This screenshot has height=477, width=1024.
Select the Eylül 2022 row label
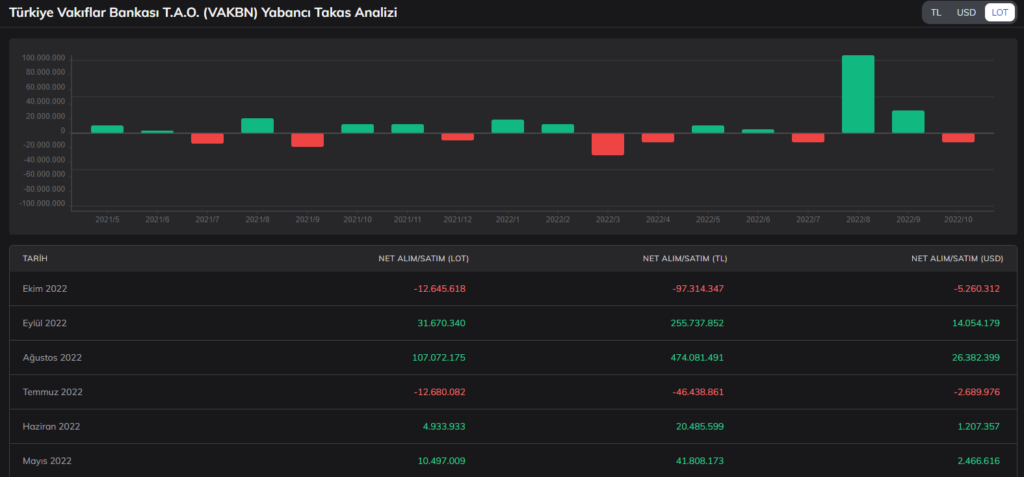click(44, 323)
